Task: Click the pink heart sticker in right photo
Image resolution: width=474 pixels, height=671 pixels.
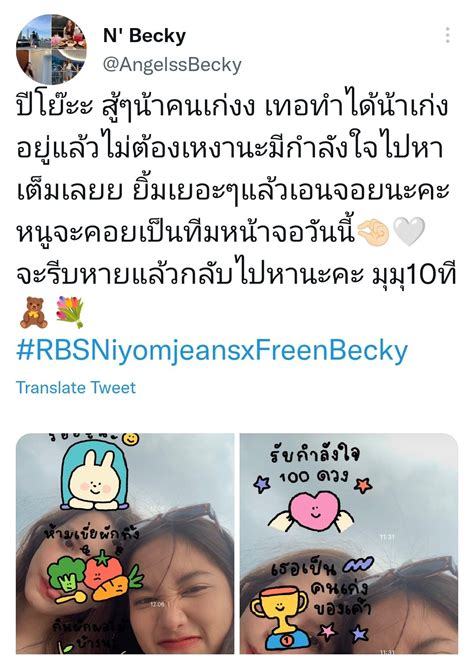Action: click(x=314, y=512)
